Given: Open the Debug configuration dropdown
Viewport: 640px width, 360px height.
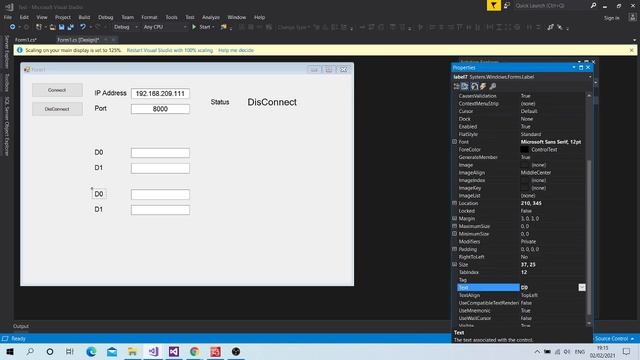Looking at the screenshot, I should click(x=126, y=27).
